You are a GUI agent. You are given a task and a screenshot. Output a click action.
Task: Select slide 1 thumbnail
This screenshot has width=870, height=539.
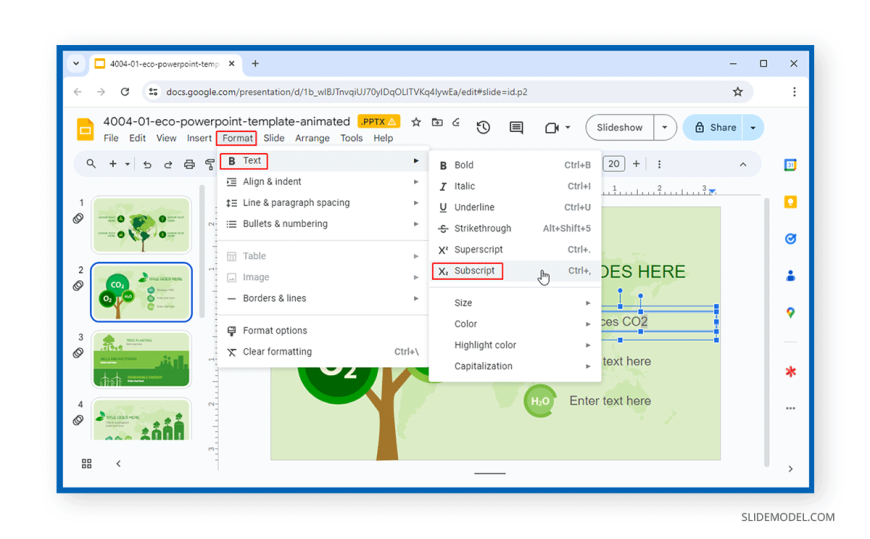tap(141, 225)
